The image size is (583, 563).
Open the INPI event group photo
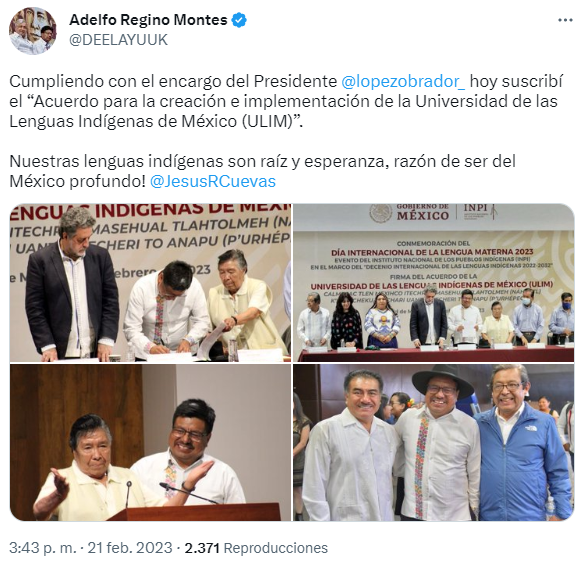point(434,283)
